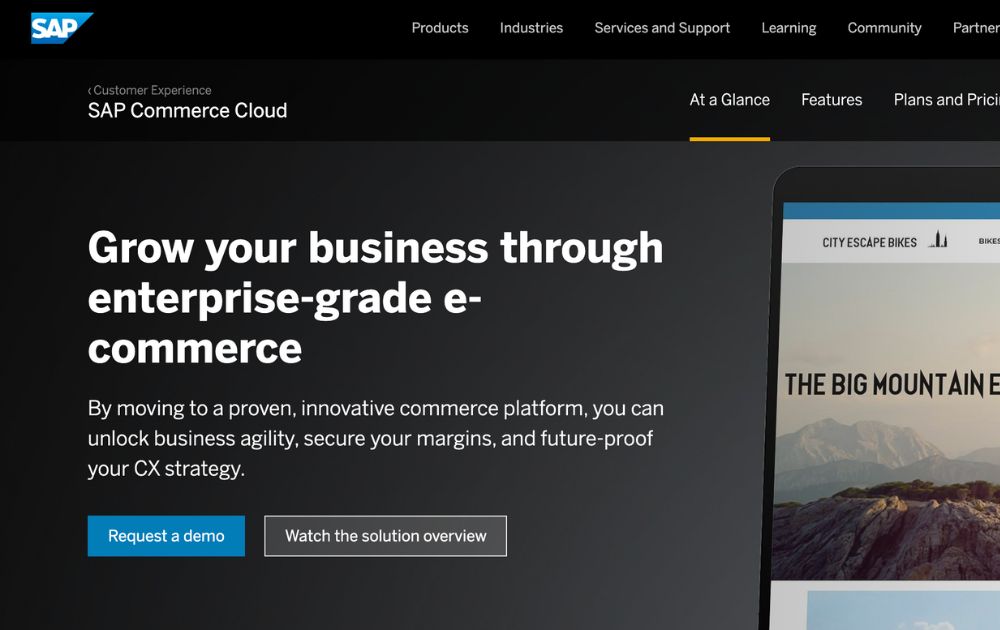Click the Grow your business headline
The height and width of the screenshot is (630, 1000).
376,298
